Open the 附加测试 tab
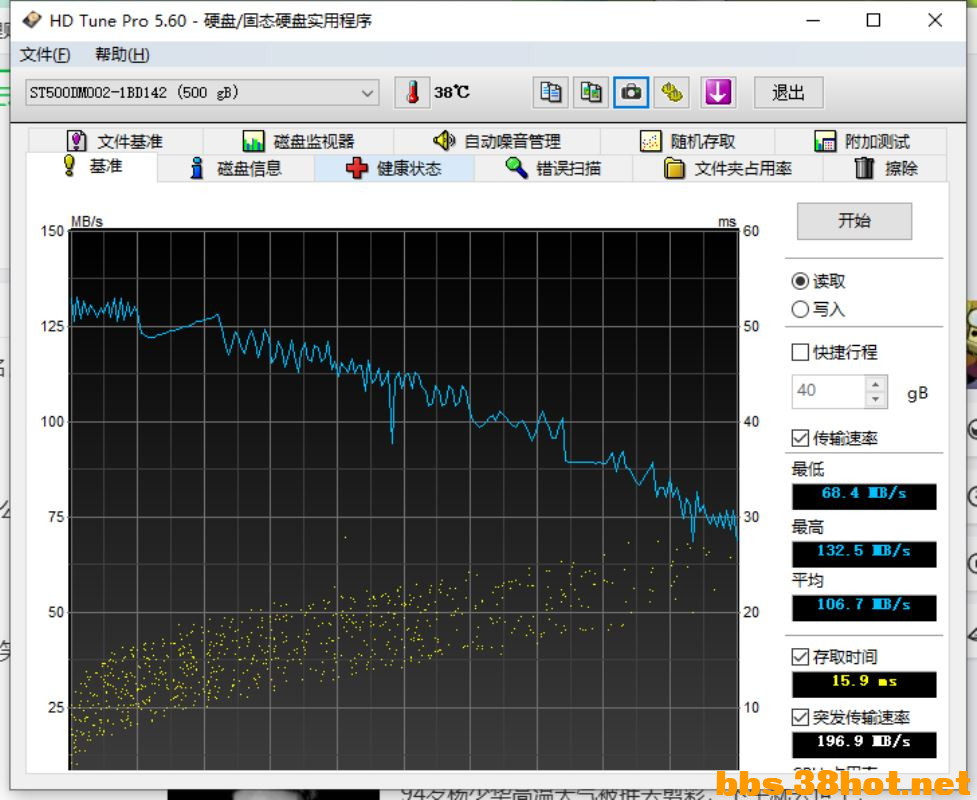Image resolution: width=977 pixels, height=800 pixels. pyautogui.click(x=861, y=141)
